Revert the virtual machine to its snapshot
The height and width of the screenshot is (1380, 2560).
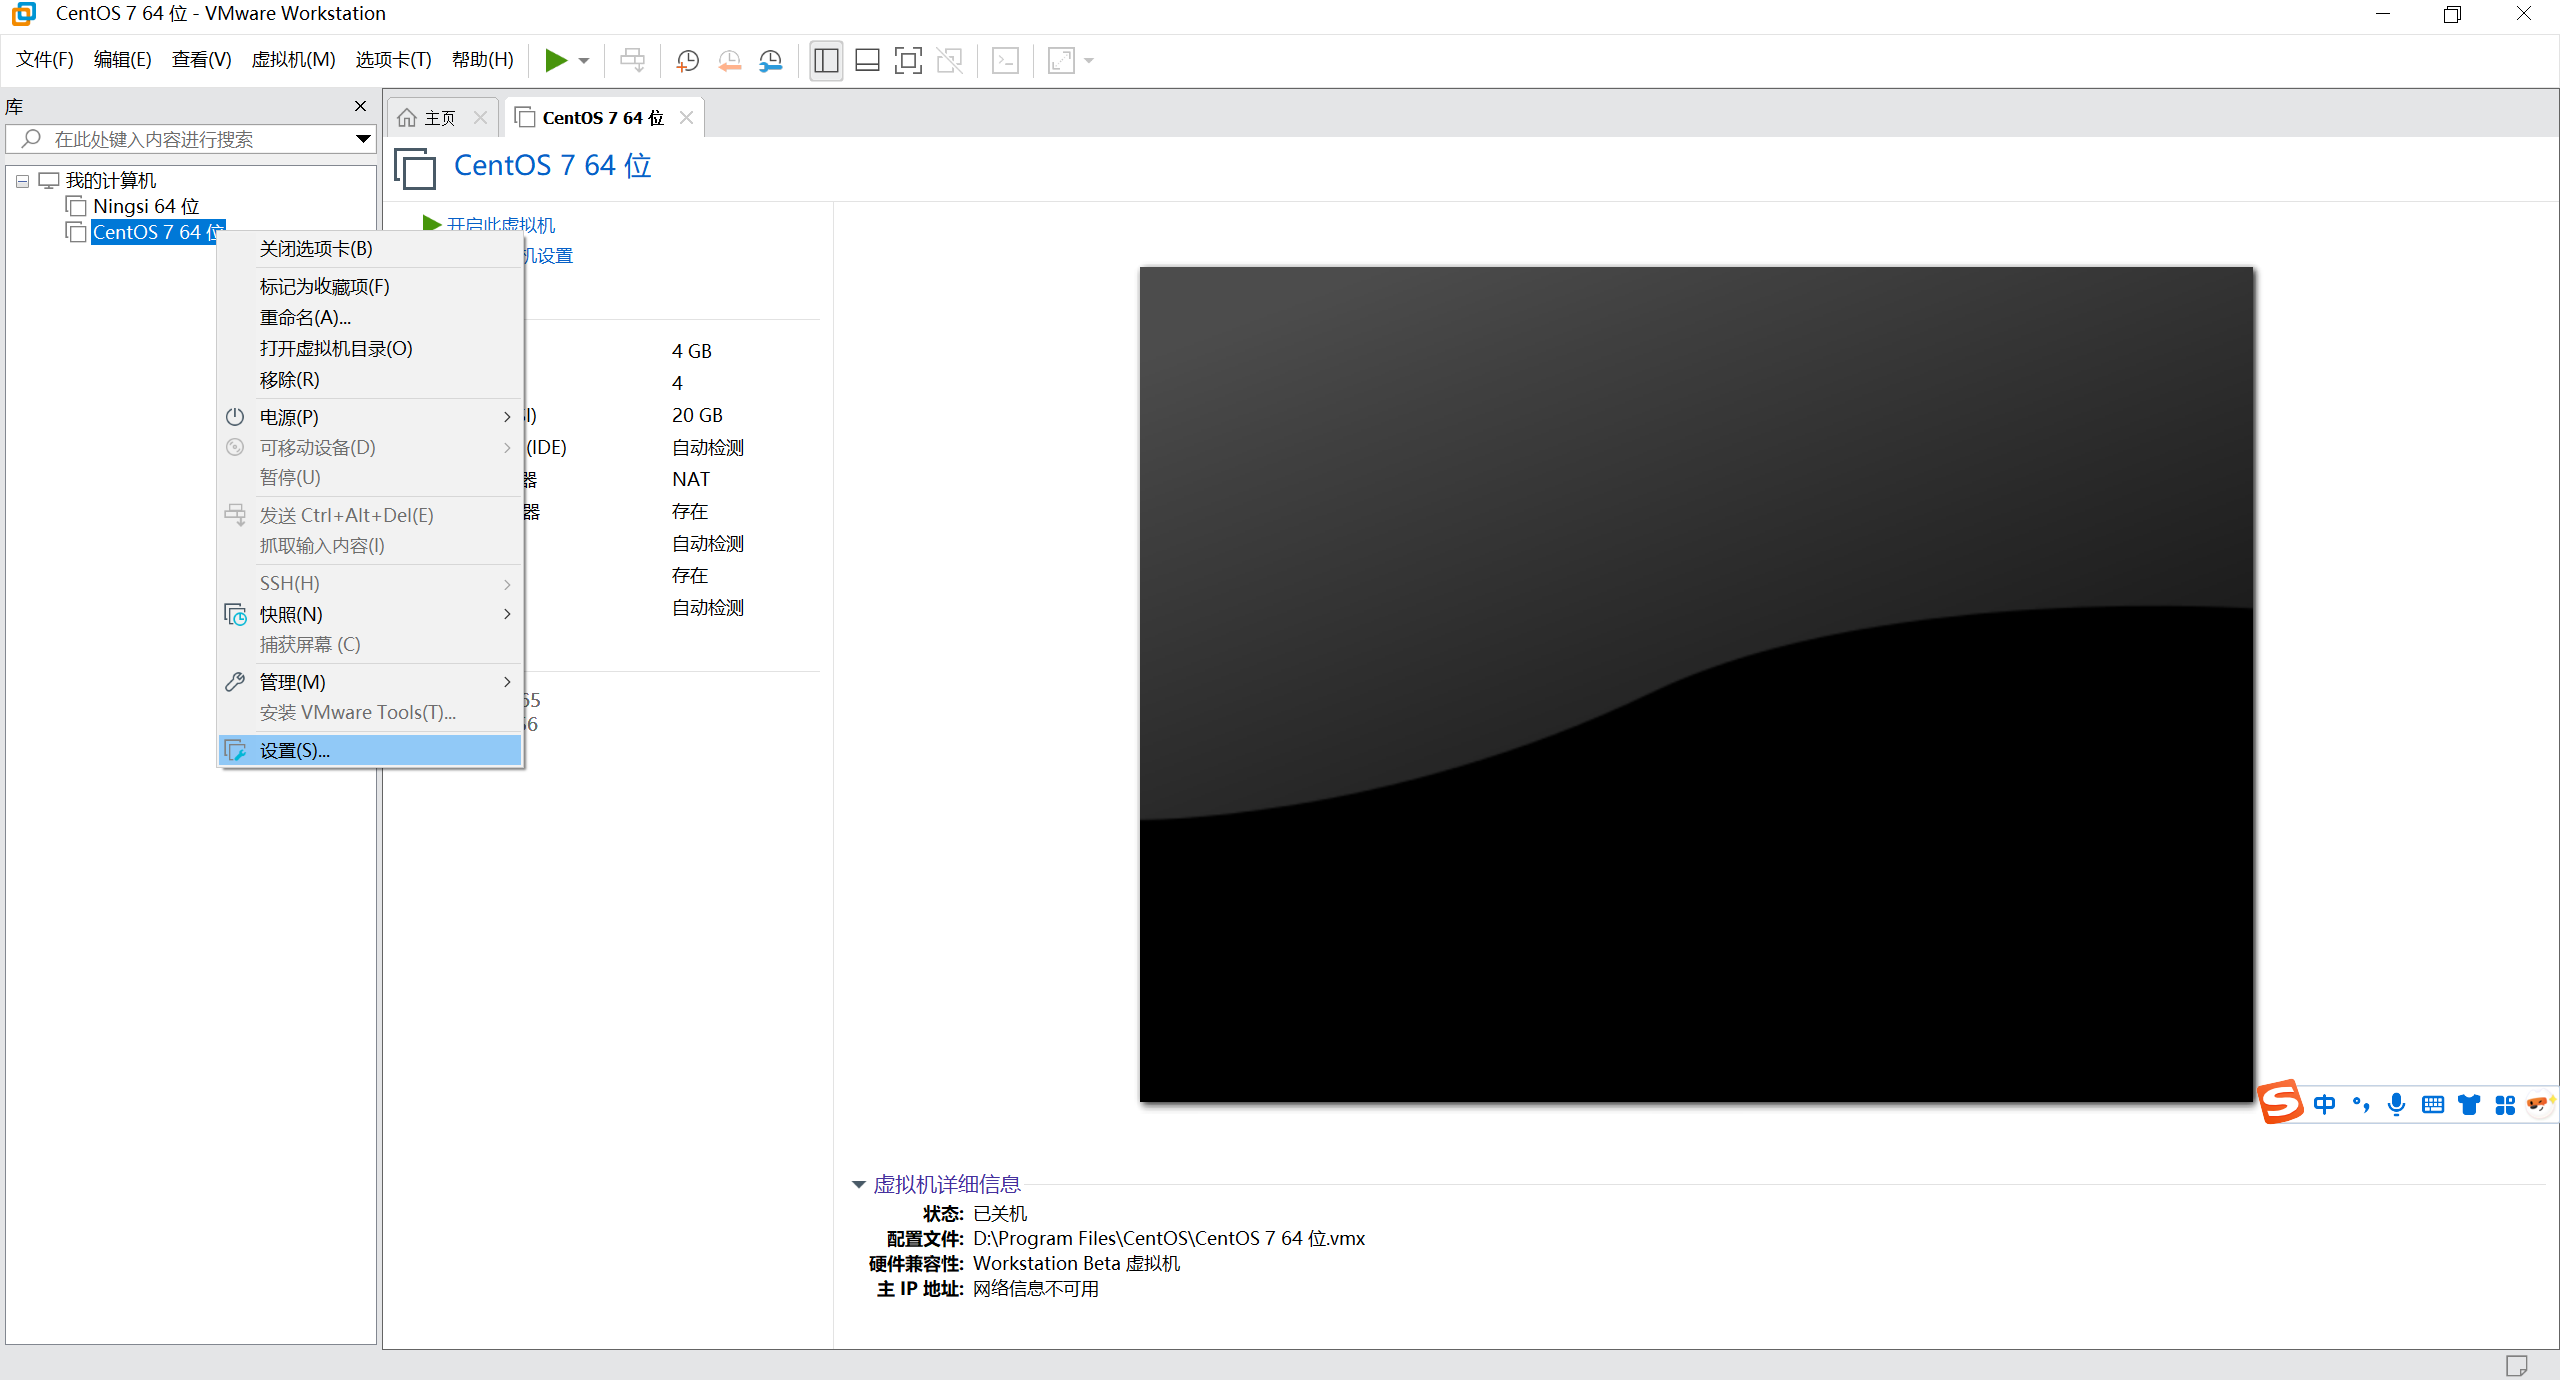coord(729,60)
